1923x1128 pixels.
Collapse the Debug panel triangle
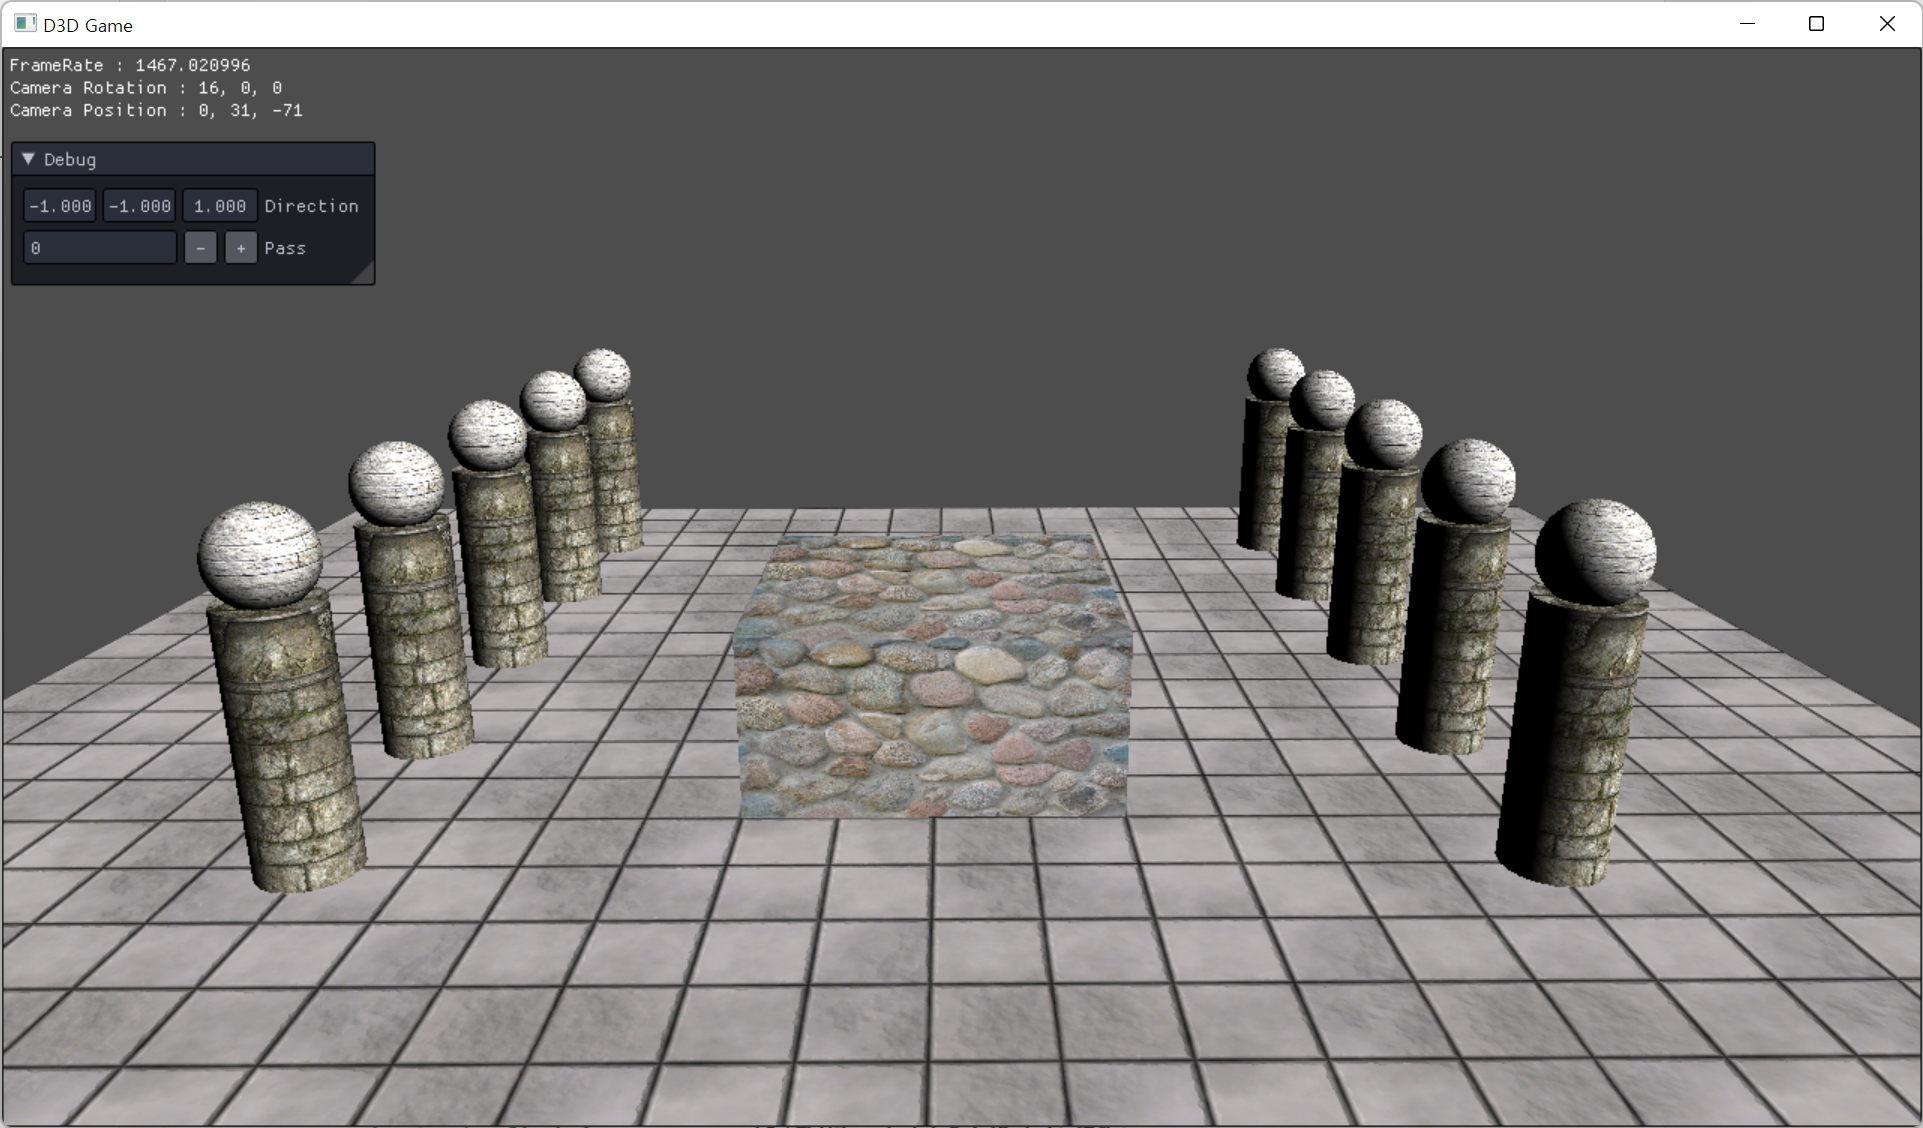[28, 159]
